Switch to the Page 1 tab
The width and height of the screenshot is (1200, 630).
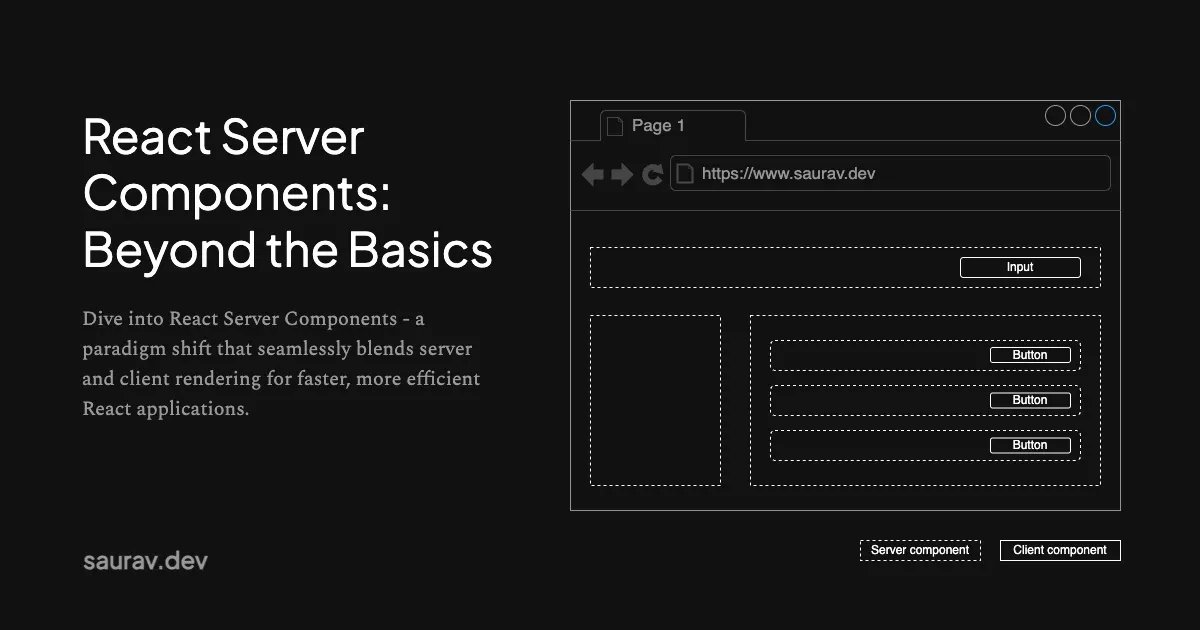660,125
